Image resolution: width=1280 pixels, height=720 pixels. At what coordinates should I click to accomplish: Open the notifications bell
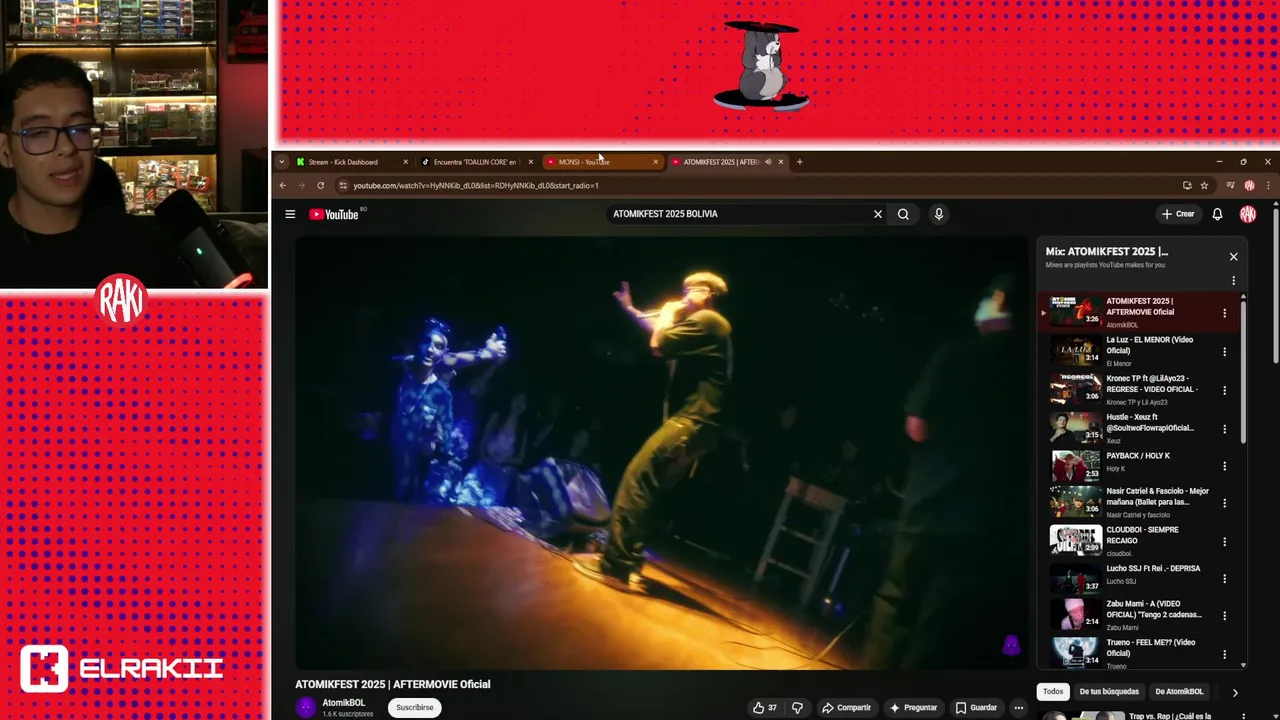pos(1217,214)
